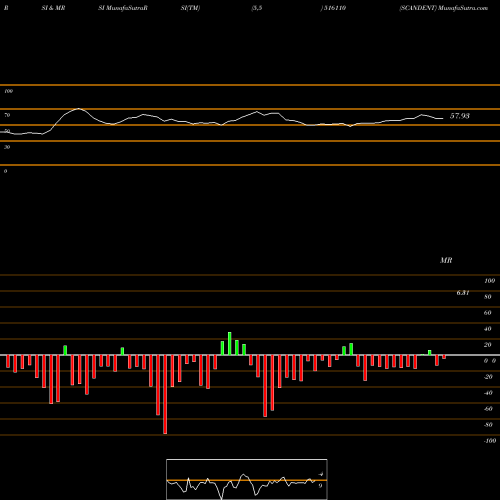Image resolution: width=500 pixels, height=500 pixels.
Task: Select the (SCANDENT) MunafaSutra.com header text
Action: 444,8
